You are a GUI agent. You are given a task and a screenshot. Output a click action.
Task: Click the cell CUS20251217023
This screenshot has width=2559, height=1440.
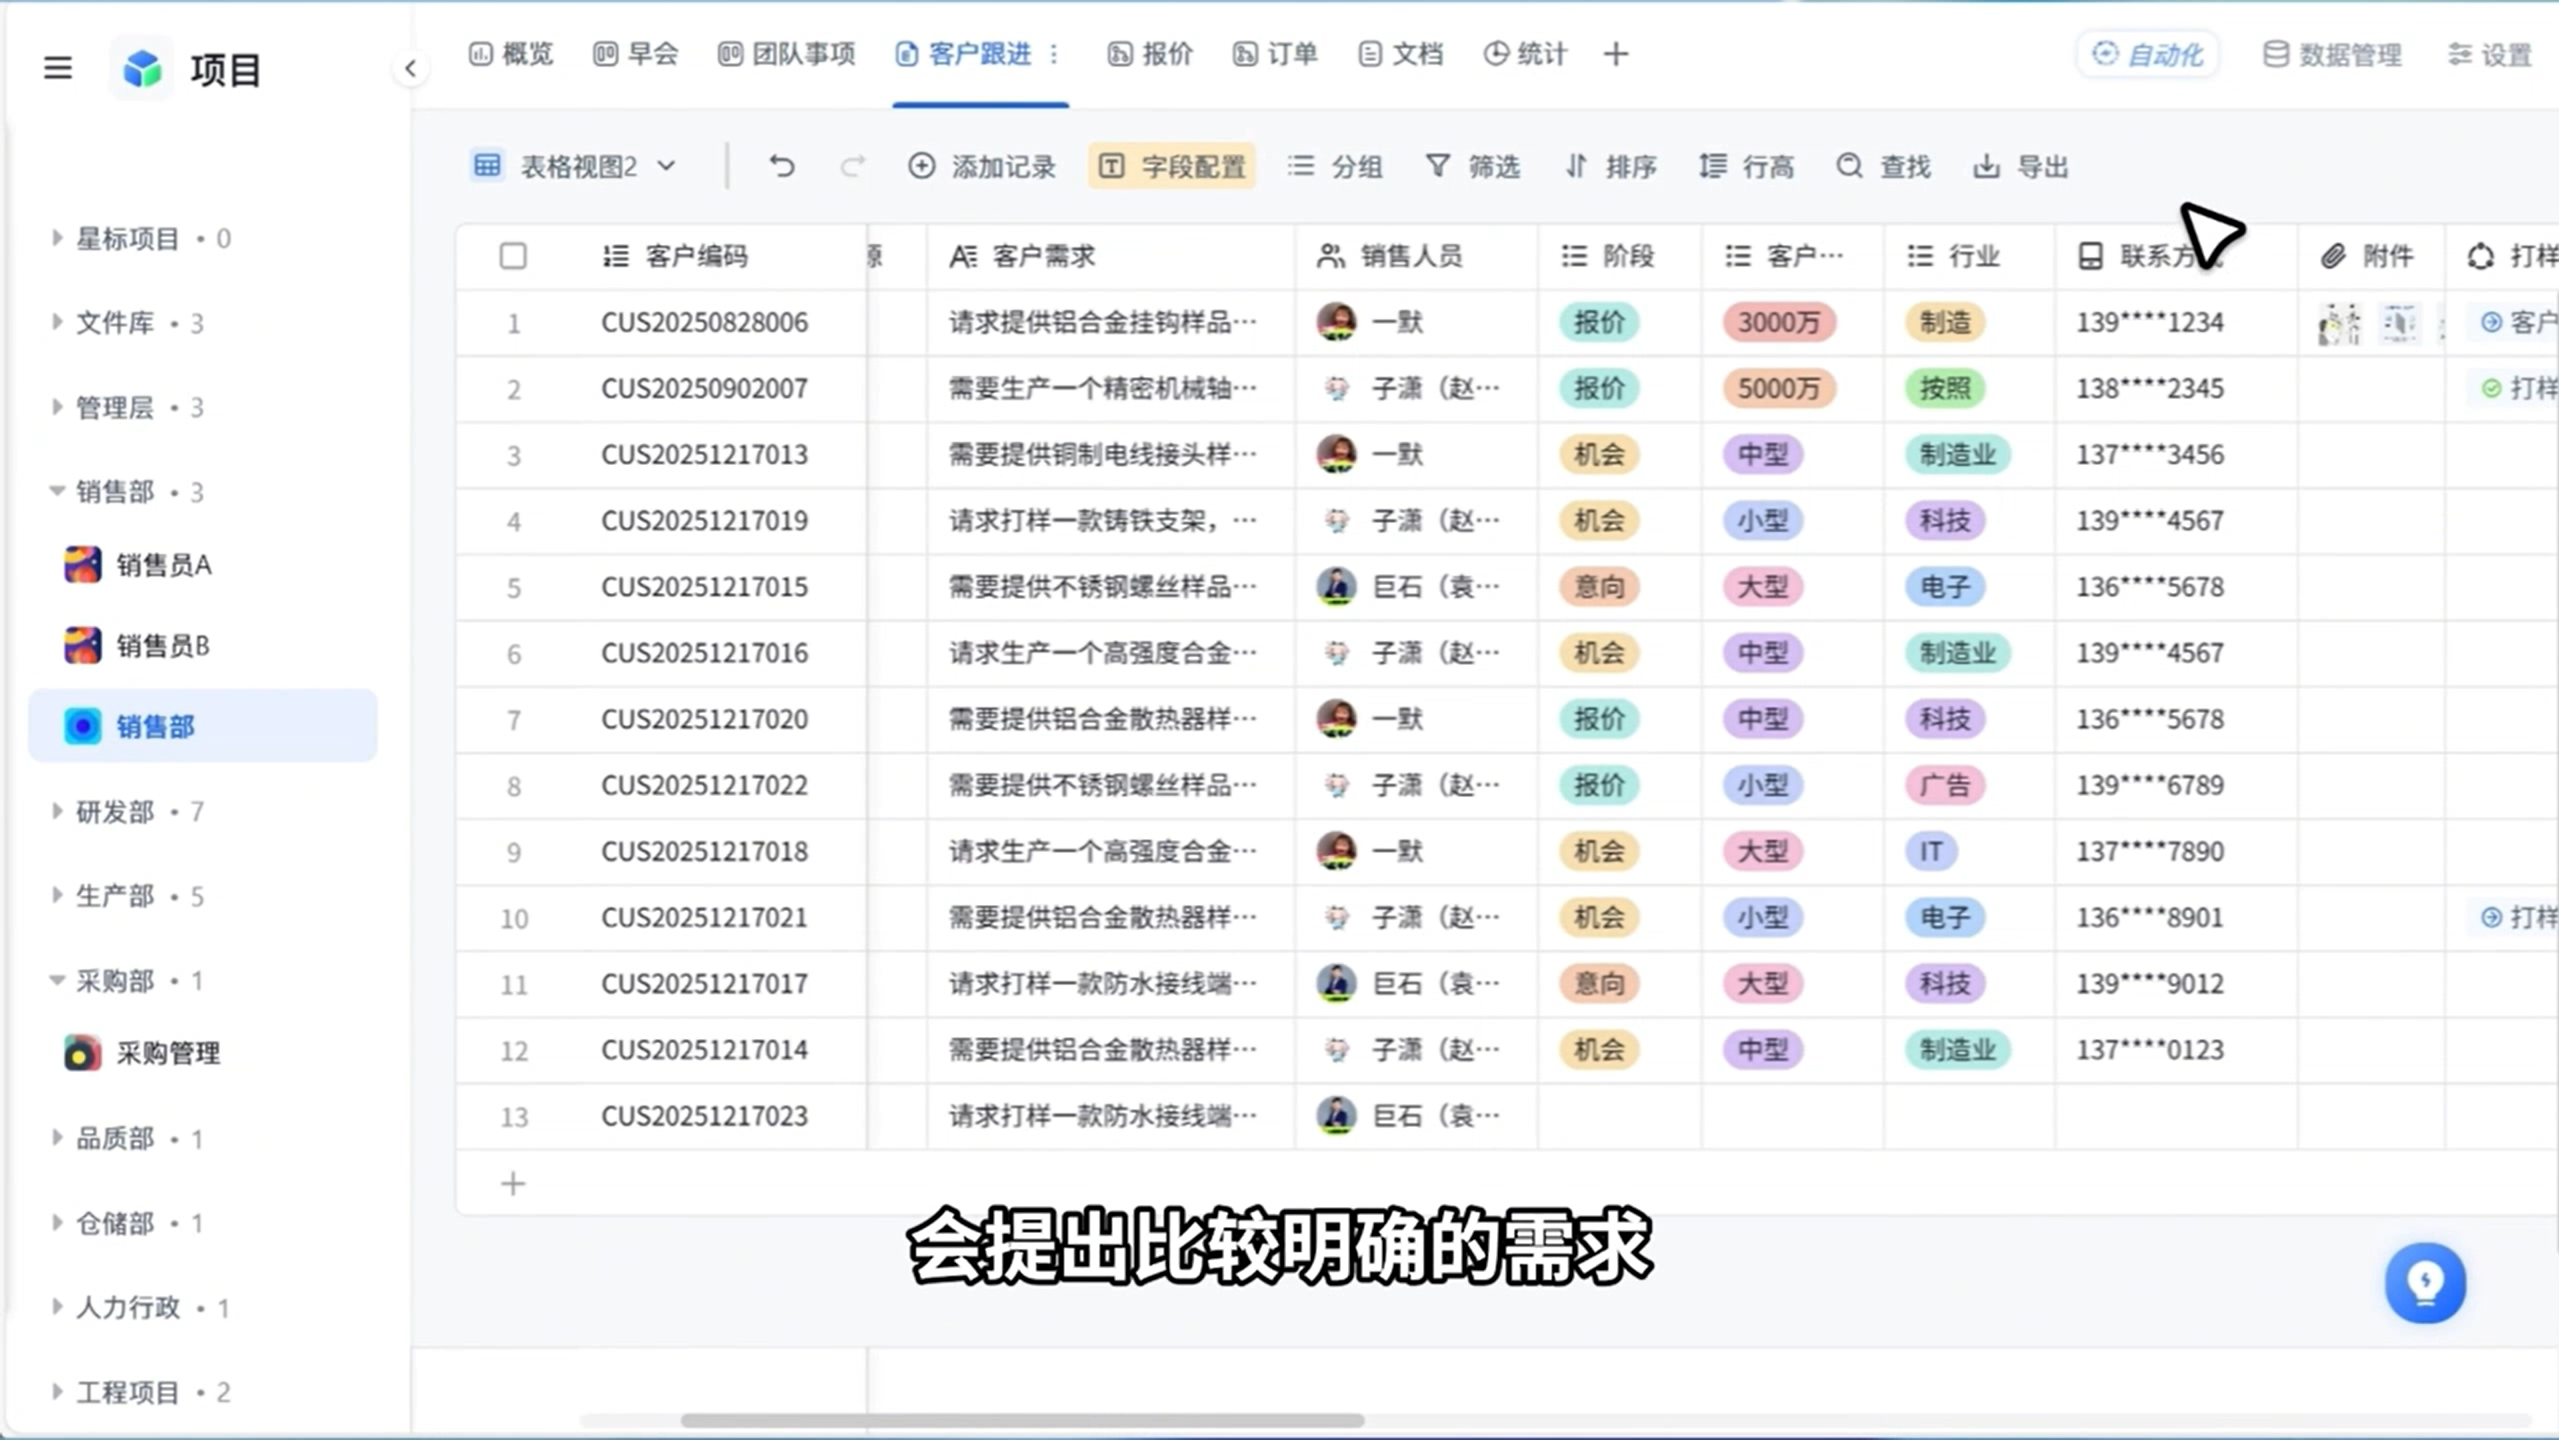(x=704, y=1116)
